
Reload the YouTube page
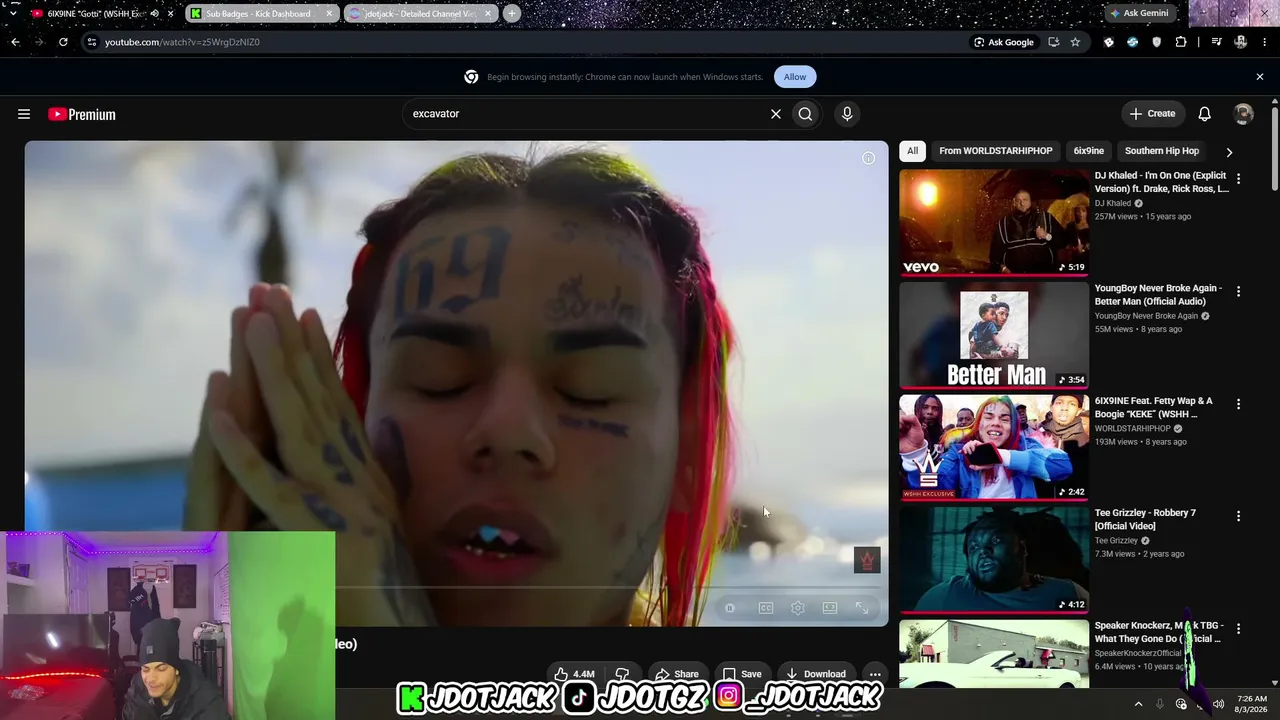click(x=63, y=42)
